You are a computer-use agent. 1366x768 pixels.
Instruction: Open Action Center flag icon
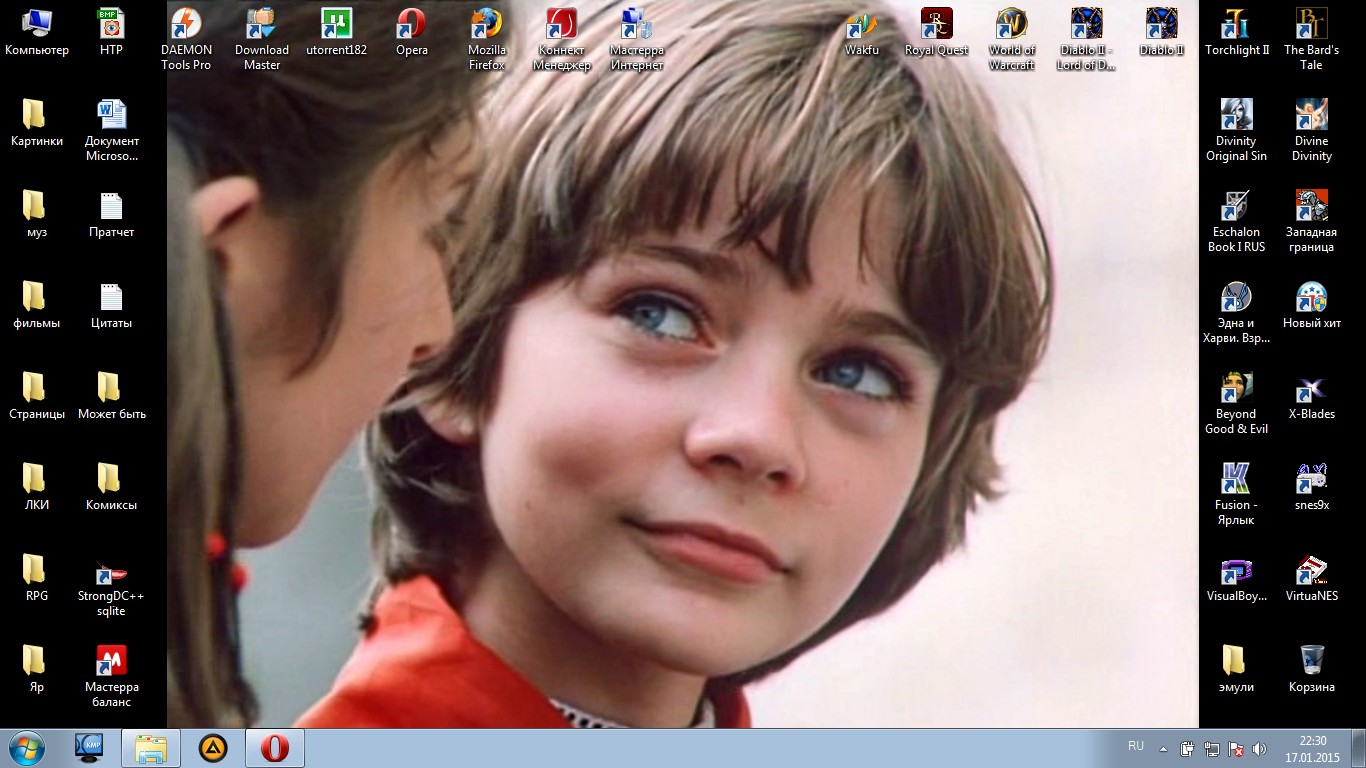pos(1236,748)
